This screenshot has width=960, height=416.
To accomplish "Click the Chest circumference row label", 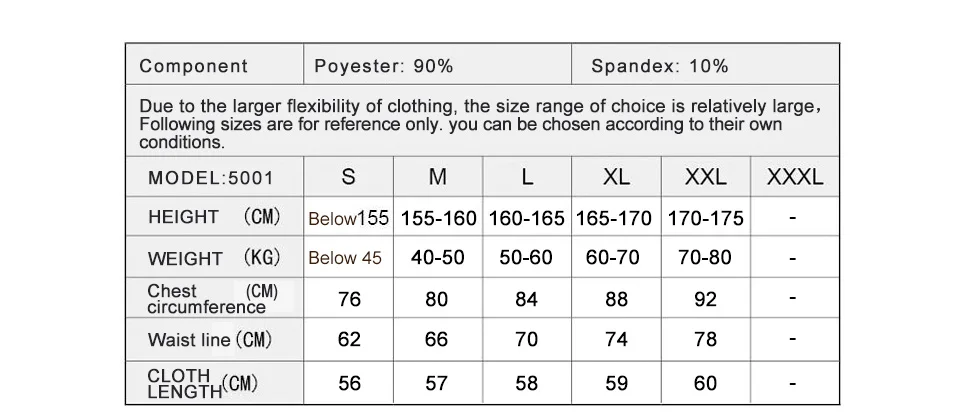I will (x=214, y=298).
